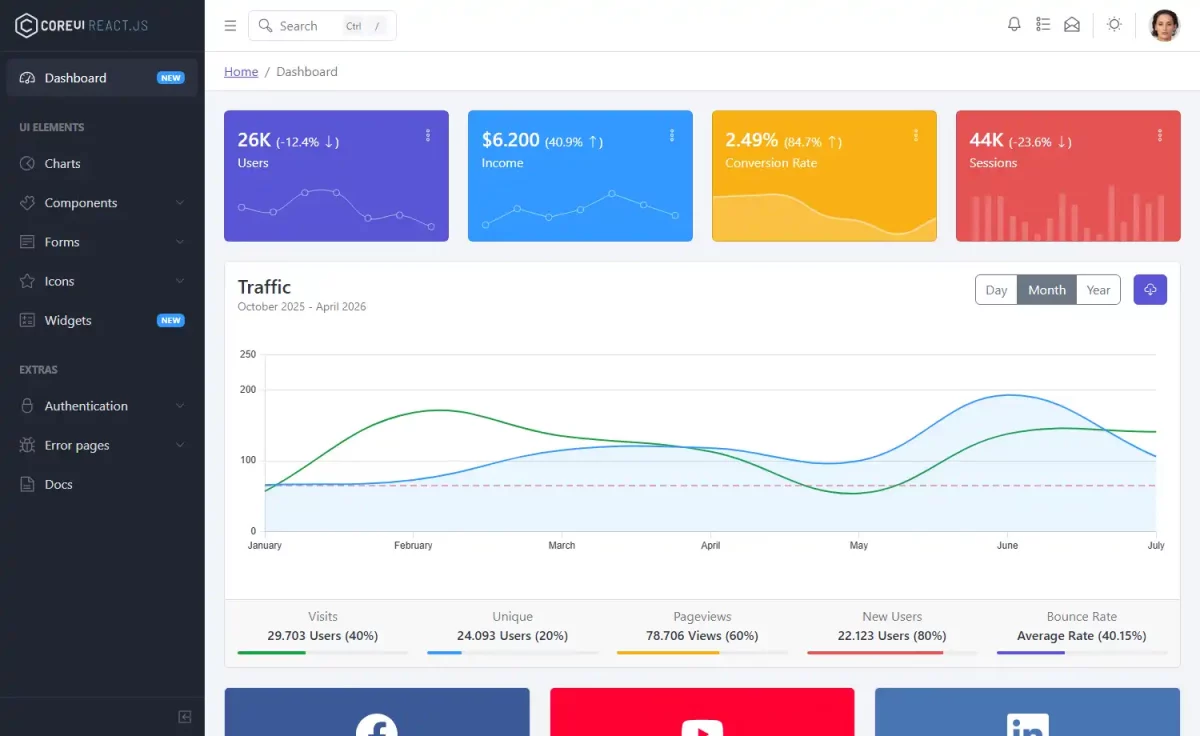Open options menu on Conversion Rate card
Viewport: 1200px width, 736px height.
pos(916,135)
